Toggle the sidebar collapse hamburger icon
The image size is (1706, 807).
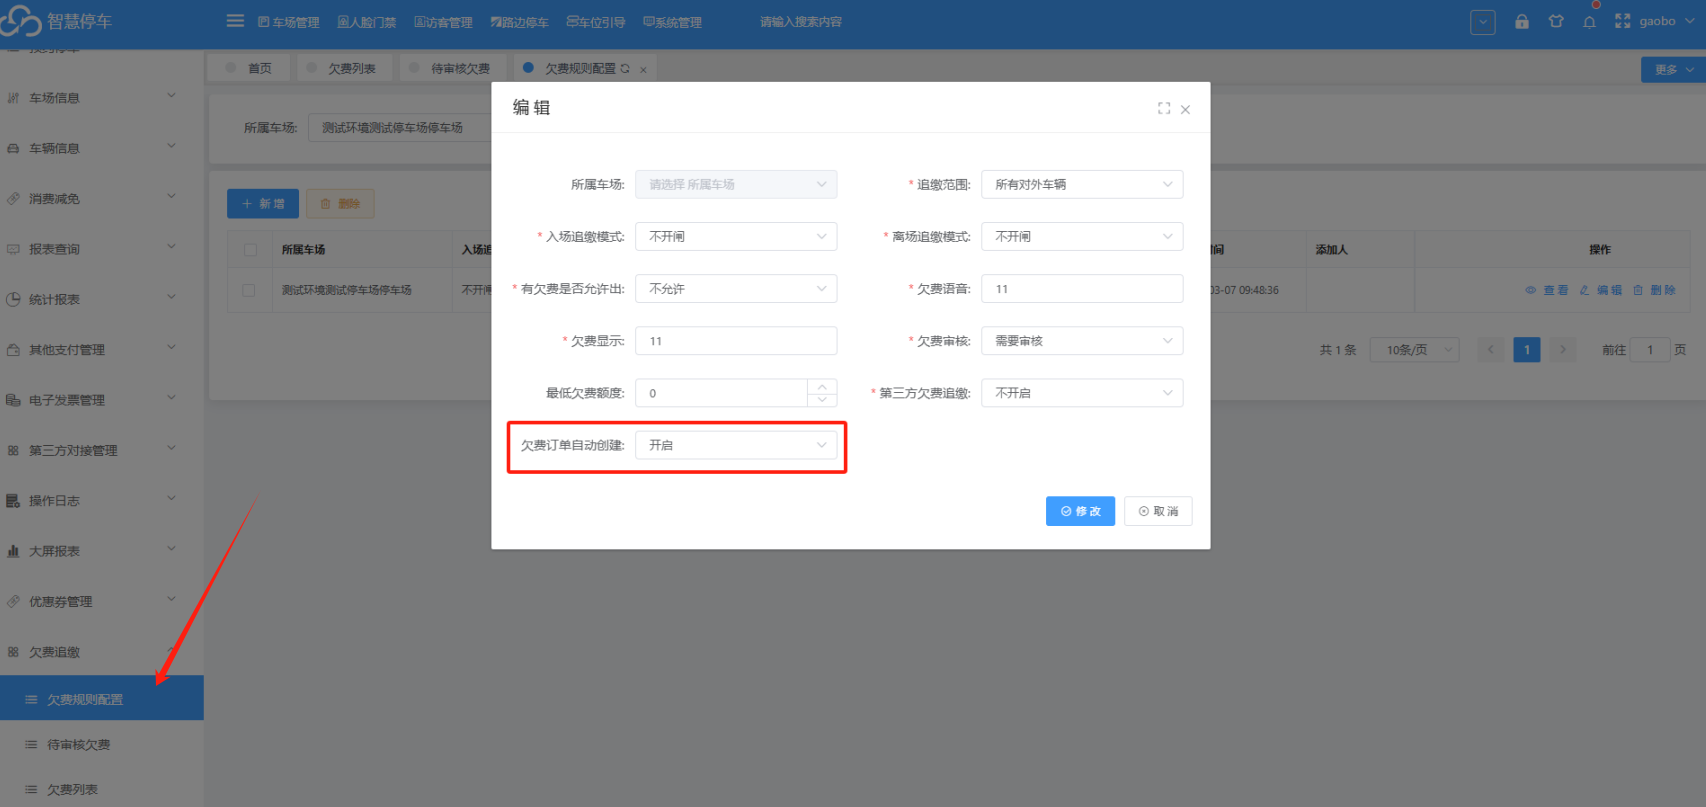tap(235, 21)
